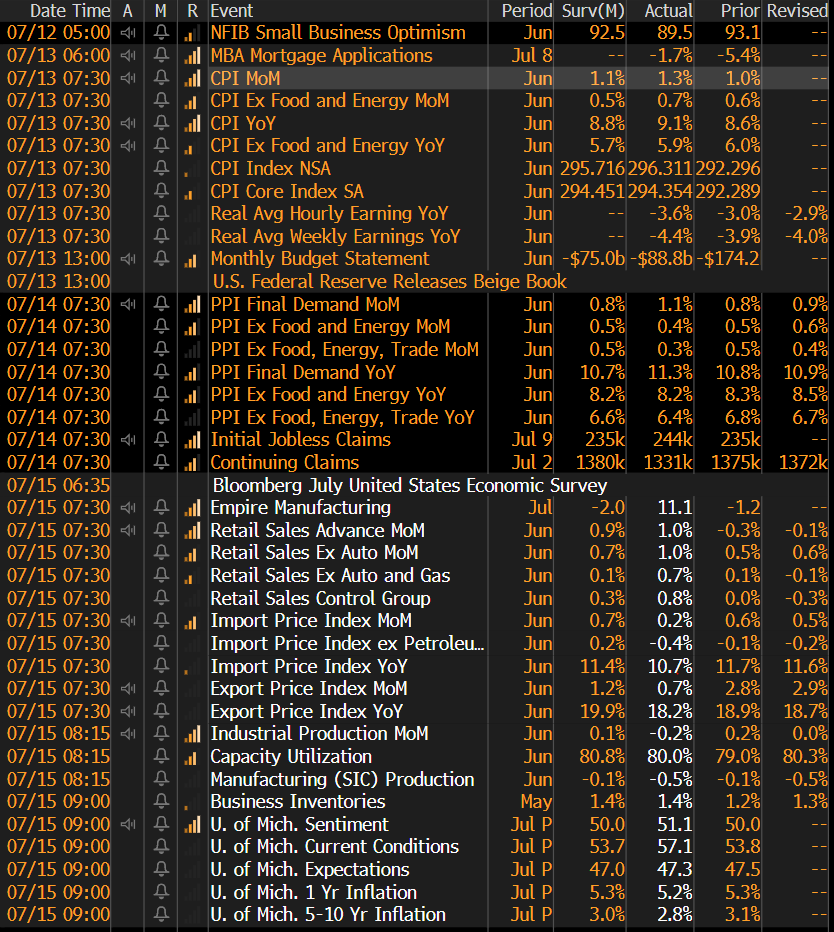This screenshot has width=834, height=932.
Task: Click relevance bars icon for Retail Sales Advance MoM
Action: (192, 530)
